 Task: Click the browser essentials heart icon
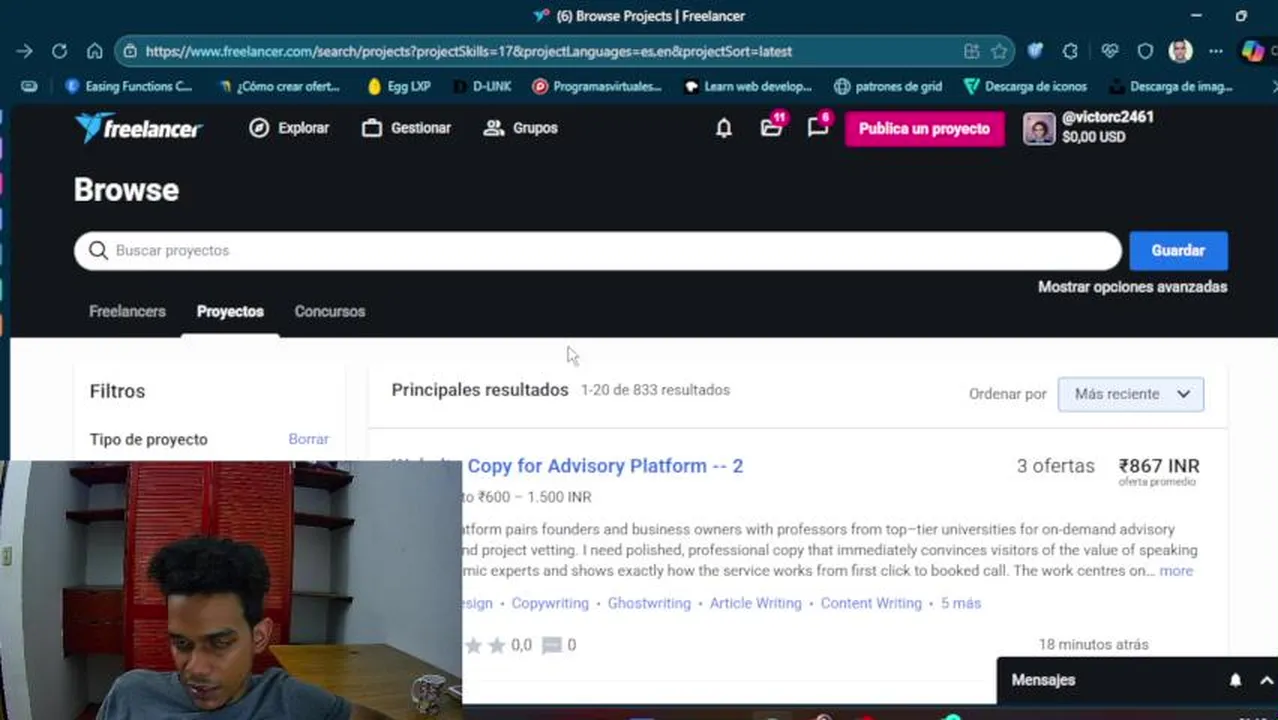(x=1109, y=51)
